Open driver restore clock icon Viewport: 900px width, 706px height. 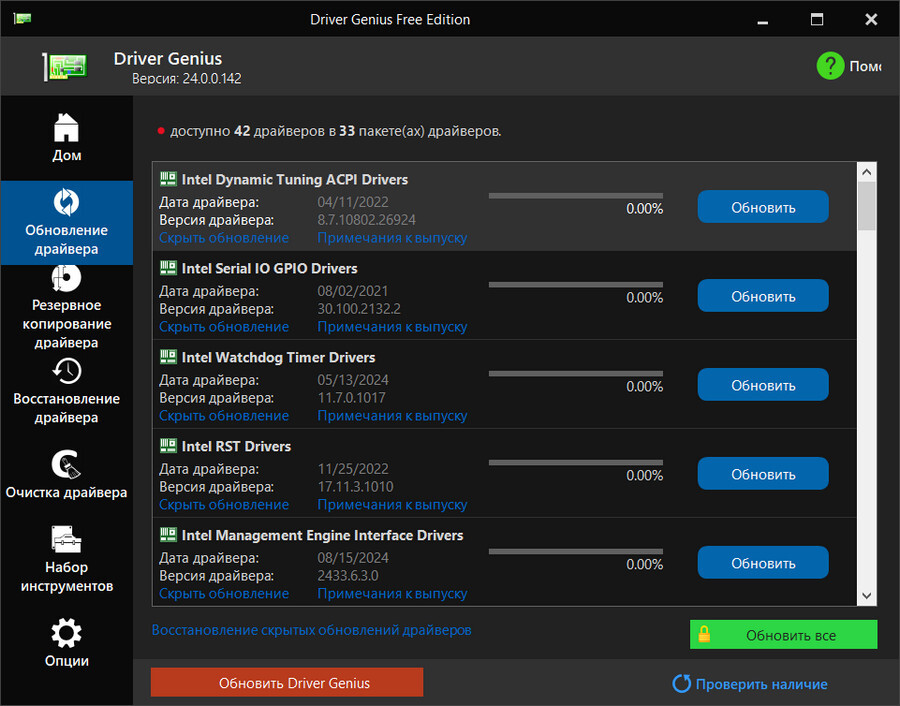[67, 371]
